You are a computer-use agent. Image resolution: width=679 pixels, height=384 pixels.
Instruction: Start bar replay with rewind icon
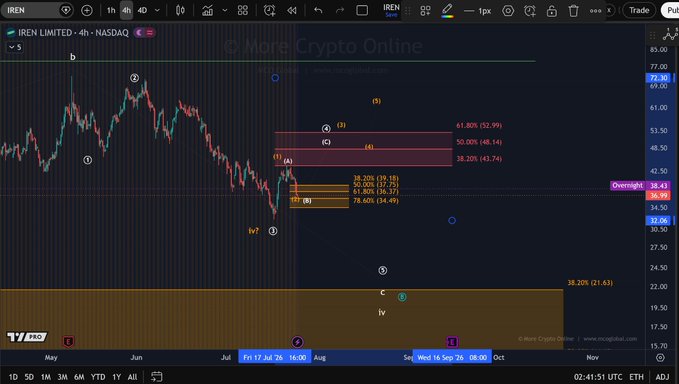click(292, 10)
